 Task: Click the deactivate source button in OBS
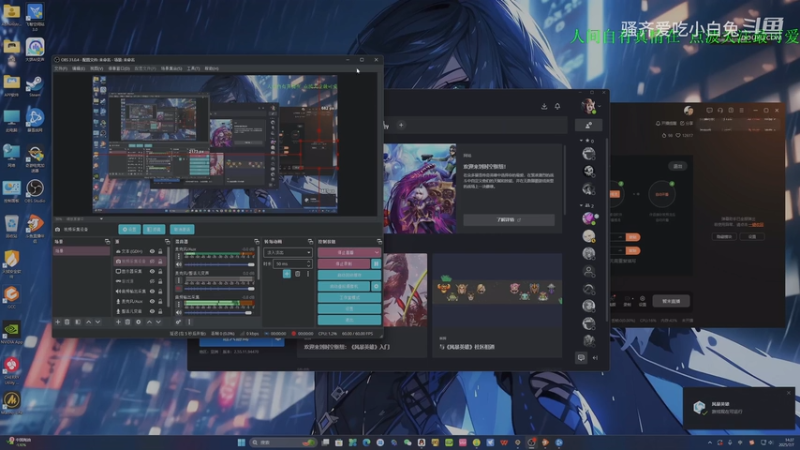[x=182, y=230]
